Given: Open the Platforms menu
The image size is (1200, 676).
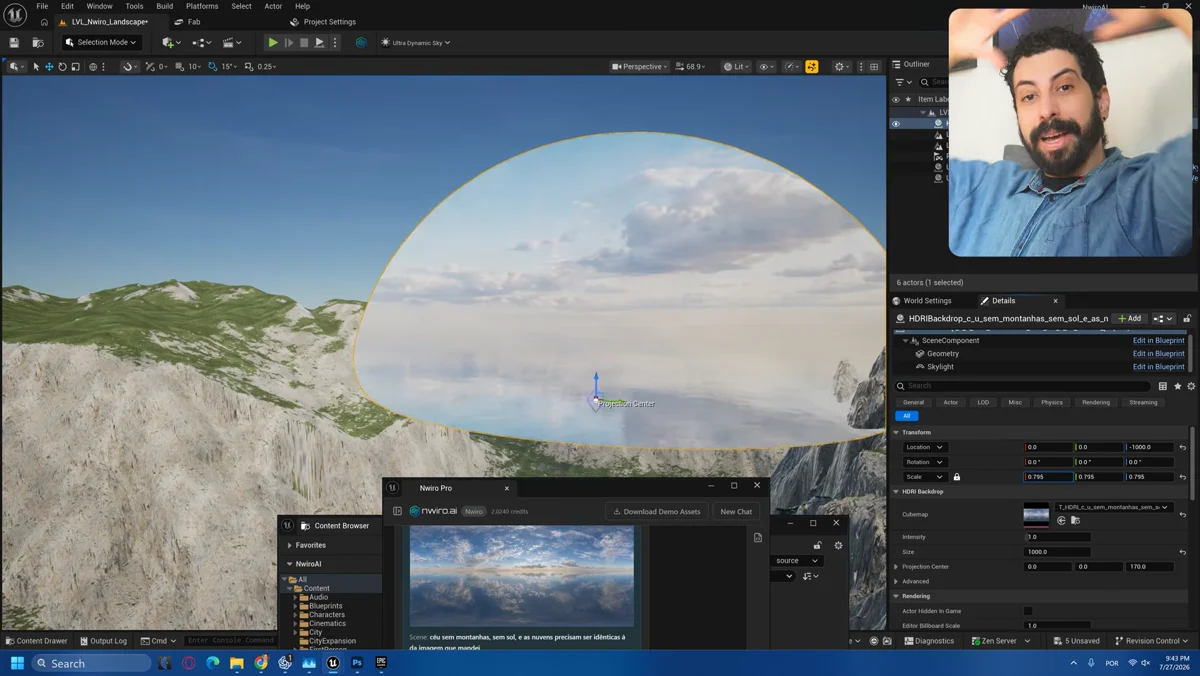Looking at the screenshot, I should click(202, 6).
